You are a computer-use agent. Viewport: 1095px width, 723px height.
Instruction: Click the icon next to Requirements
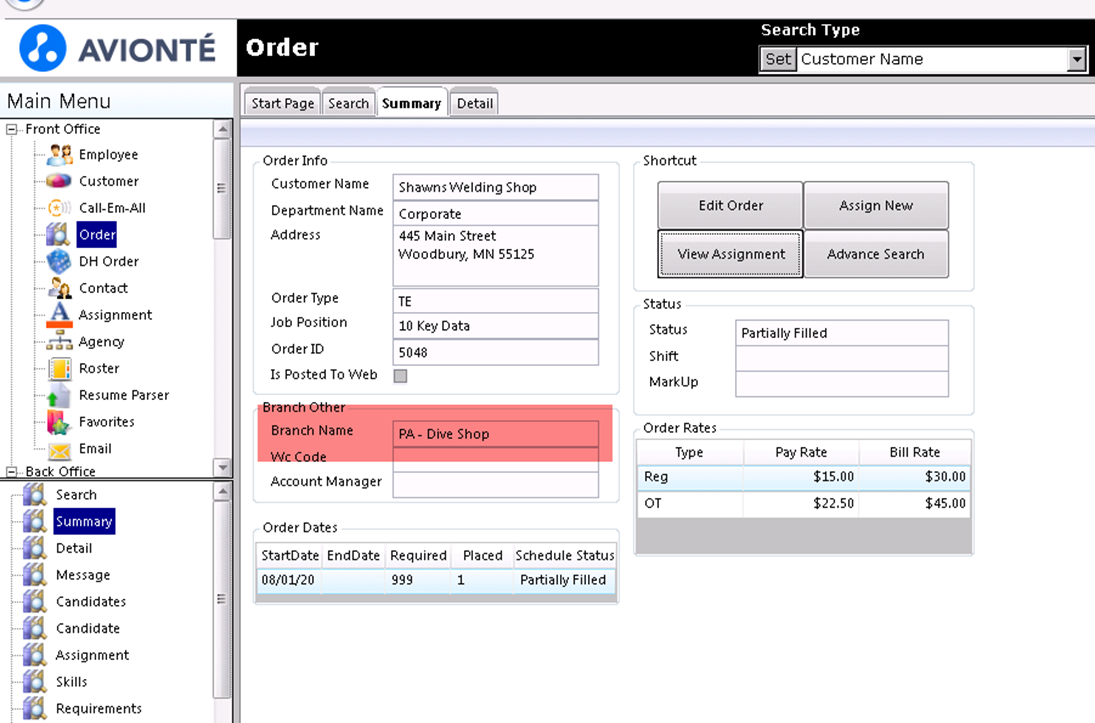click(x=34, y=708)
